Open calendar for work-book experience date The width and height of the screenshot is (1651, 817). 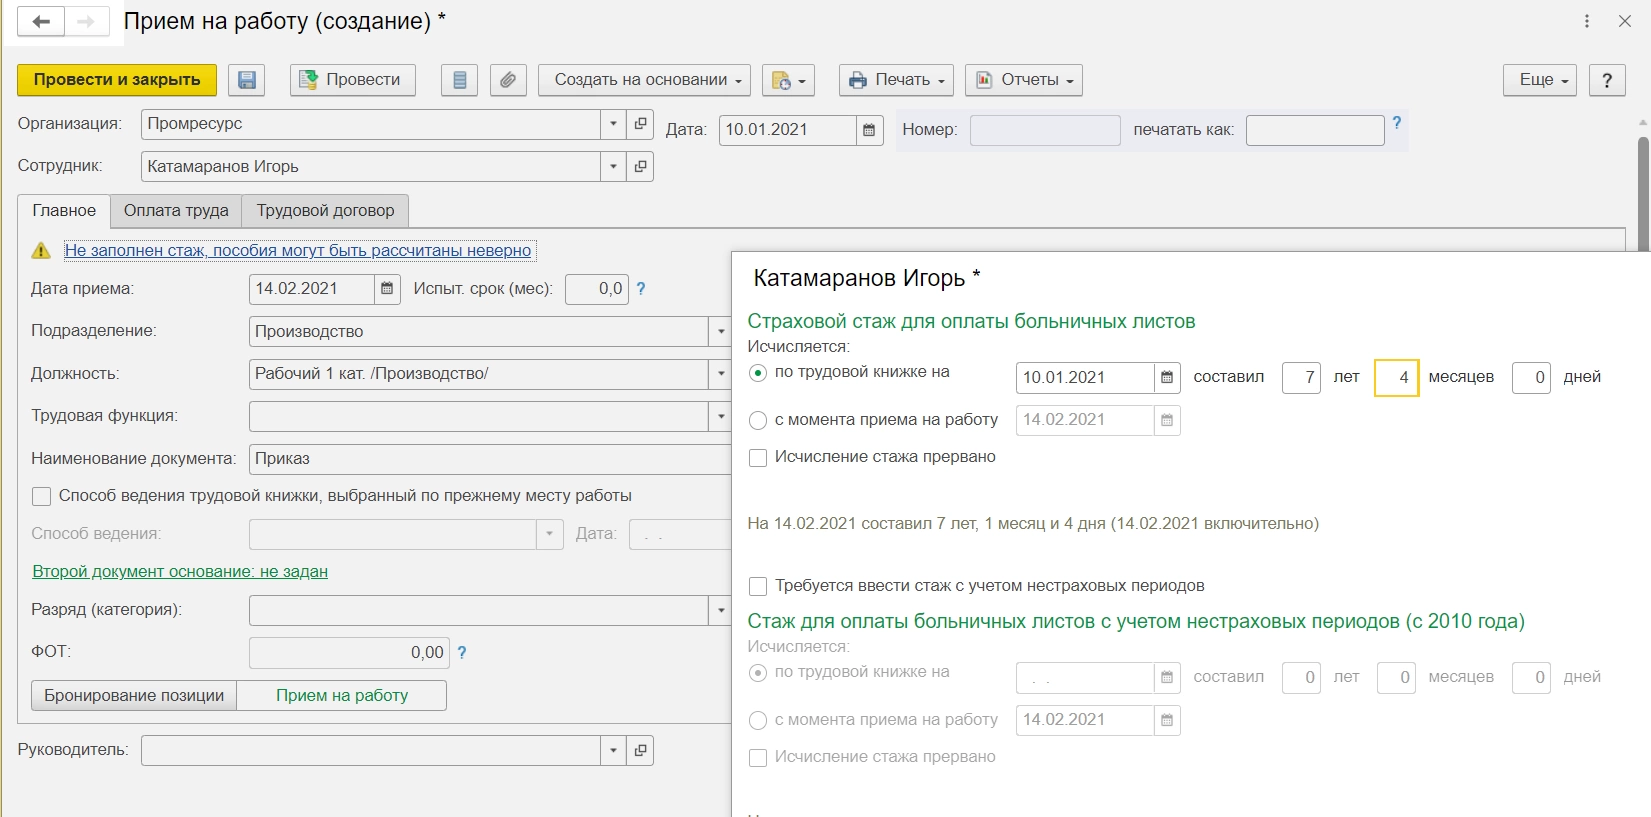click(1166, 377)
